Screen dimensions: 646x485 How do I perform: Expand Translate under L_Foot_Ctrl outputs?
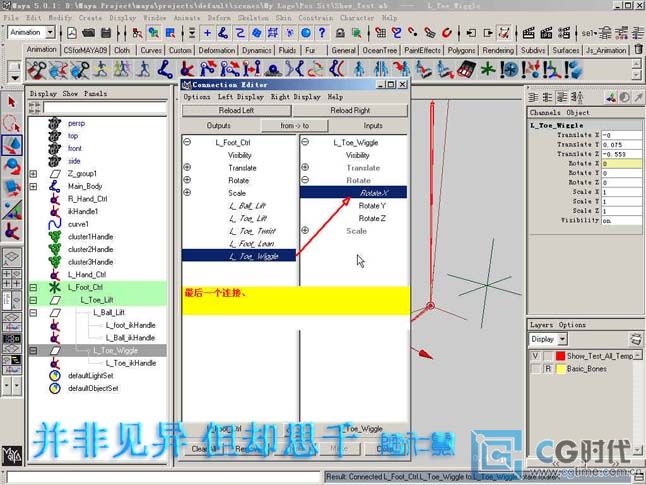point(187,167)
